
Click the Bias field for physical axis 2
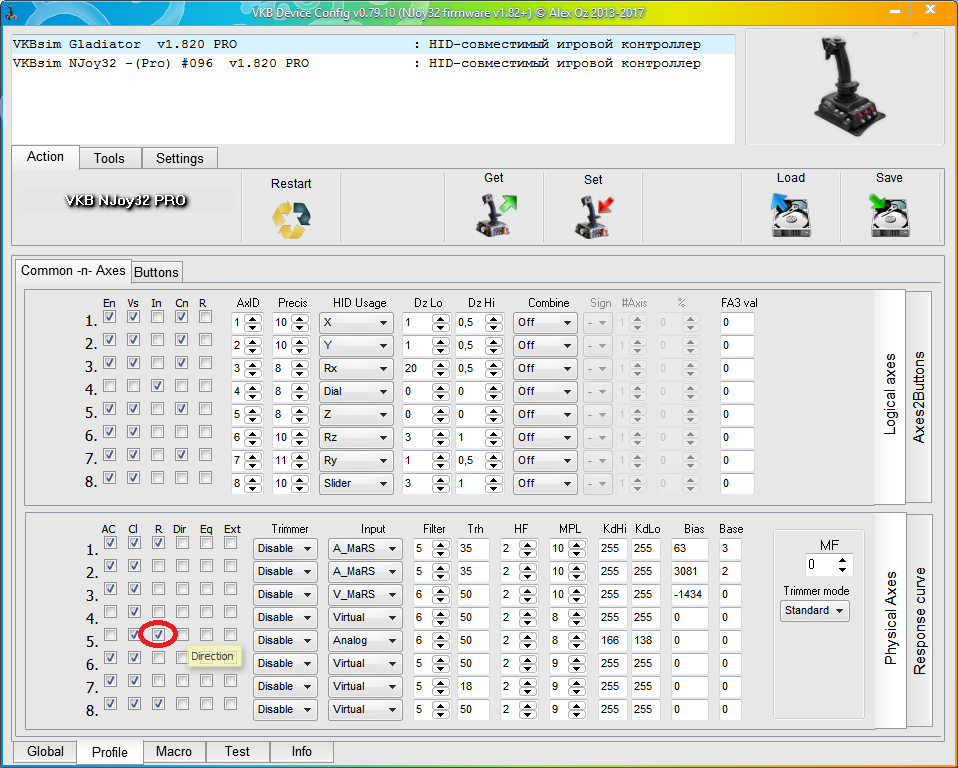(x=689, y=571)
